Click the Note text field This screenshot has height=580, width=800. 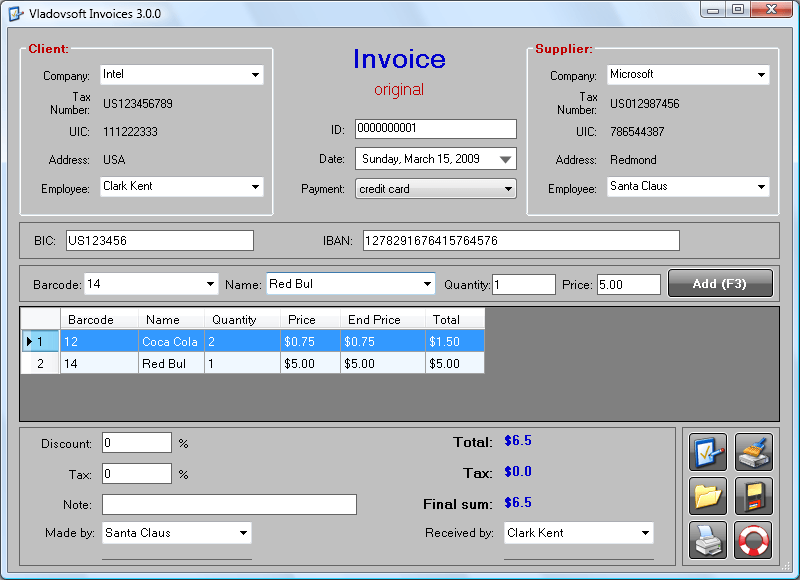click(228, 503)
